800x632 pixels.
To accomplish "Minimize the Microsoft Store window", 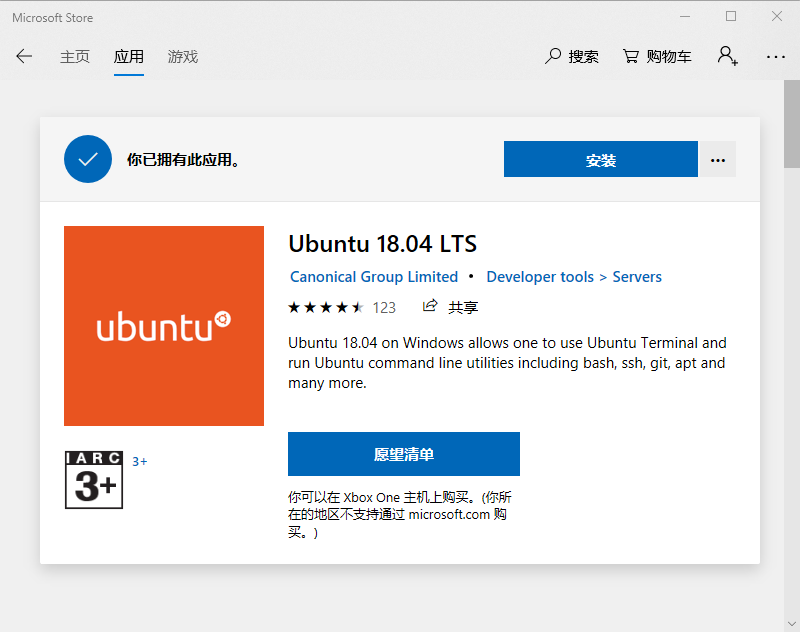I will 685,17.
